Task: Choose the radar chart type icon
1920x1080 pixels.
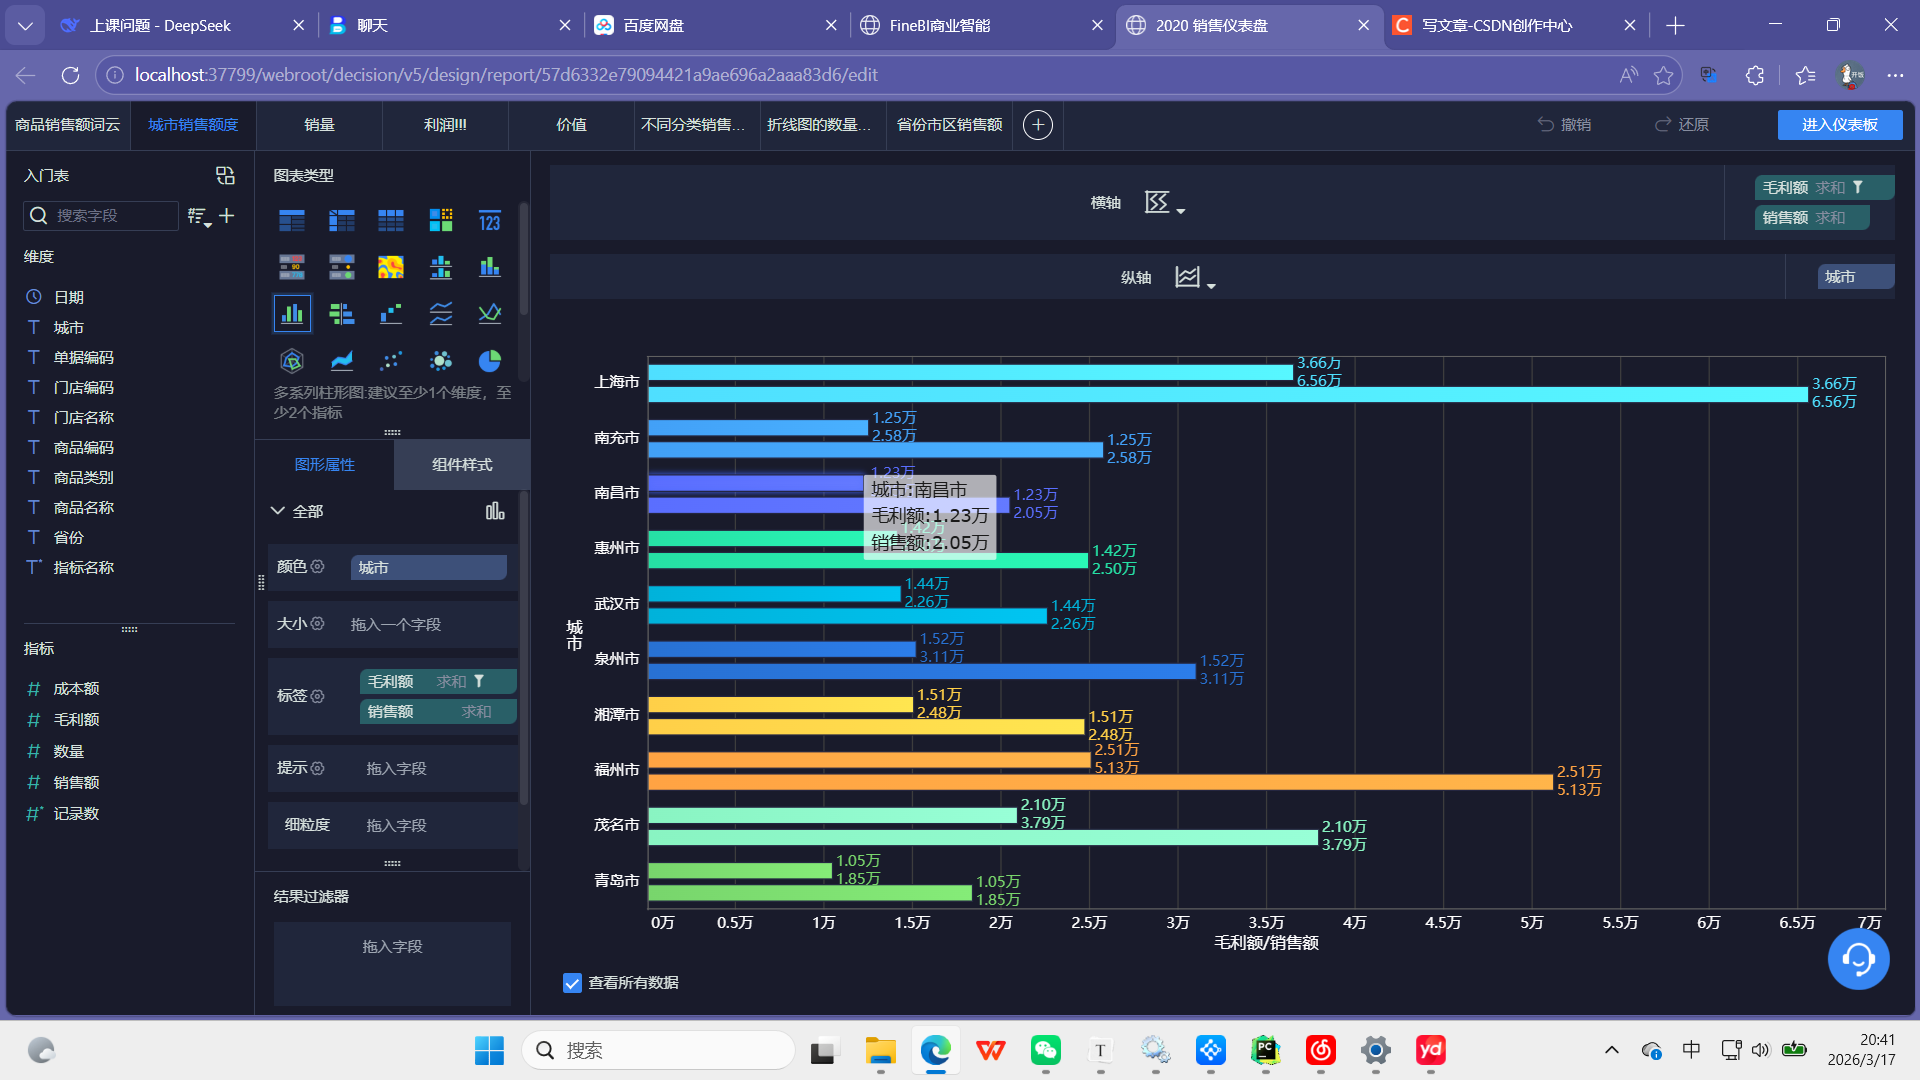Action: [x=292, y=361]
